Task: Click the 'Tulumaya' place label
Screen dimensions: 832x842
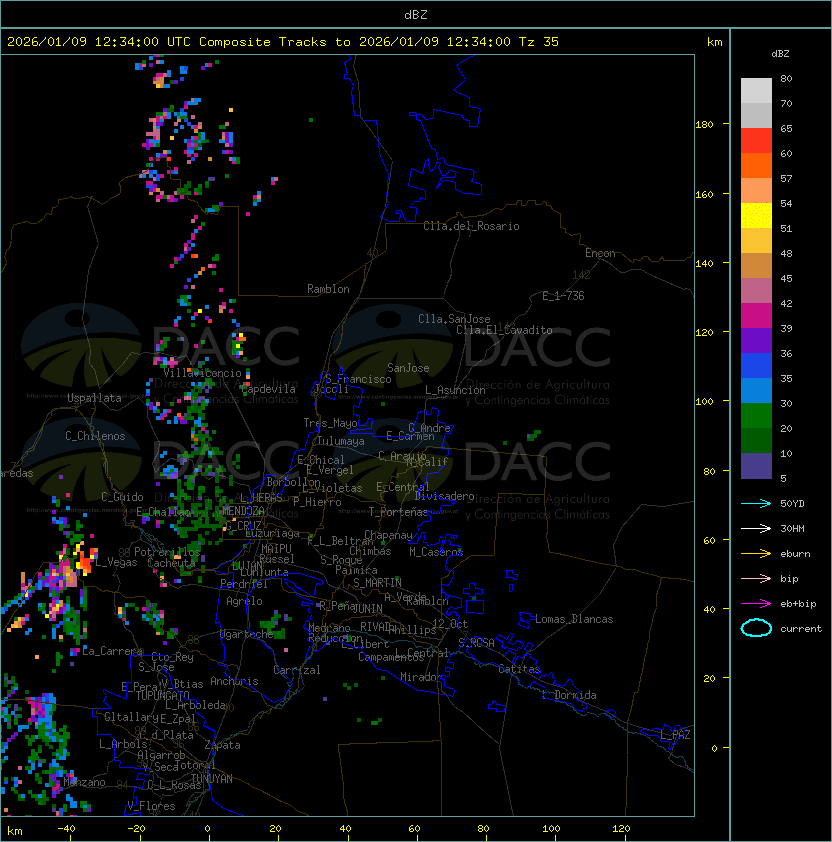Action: pyautogui.click(x=341, y=441)
